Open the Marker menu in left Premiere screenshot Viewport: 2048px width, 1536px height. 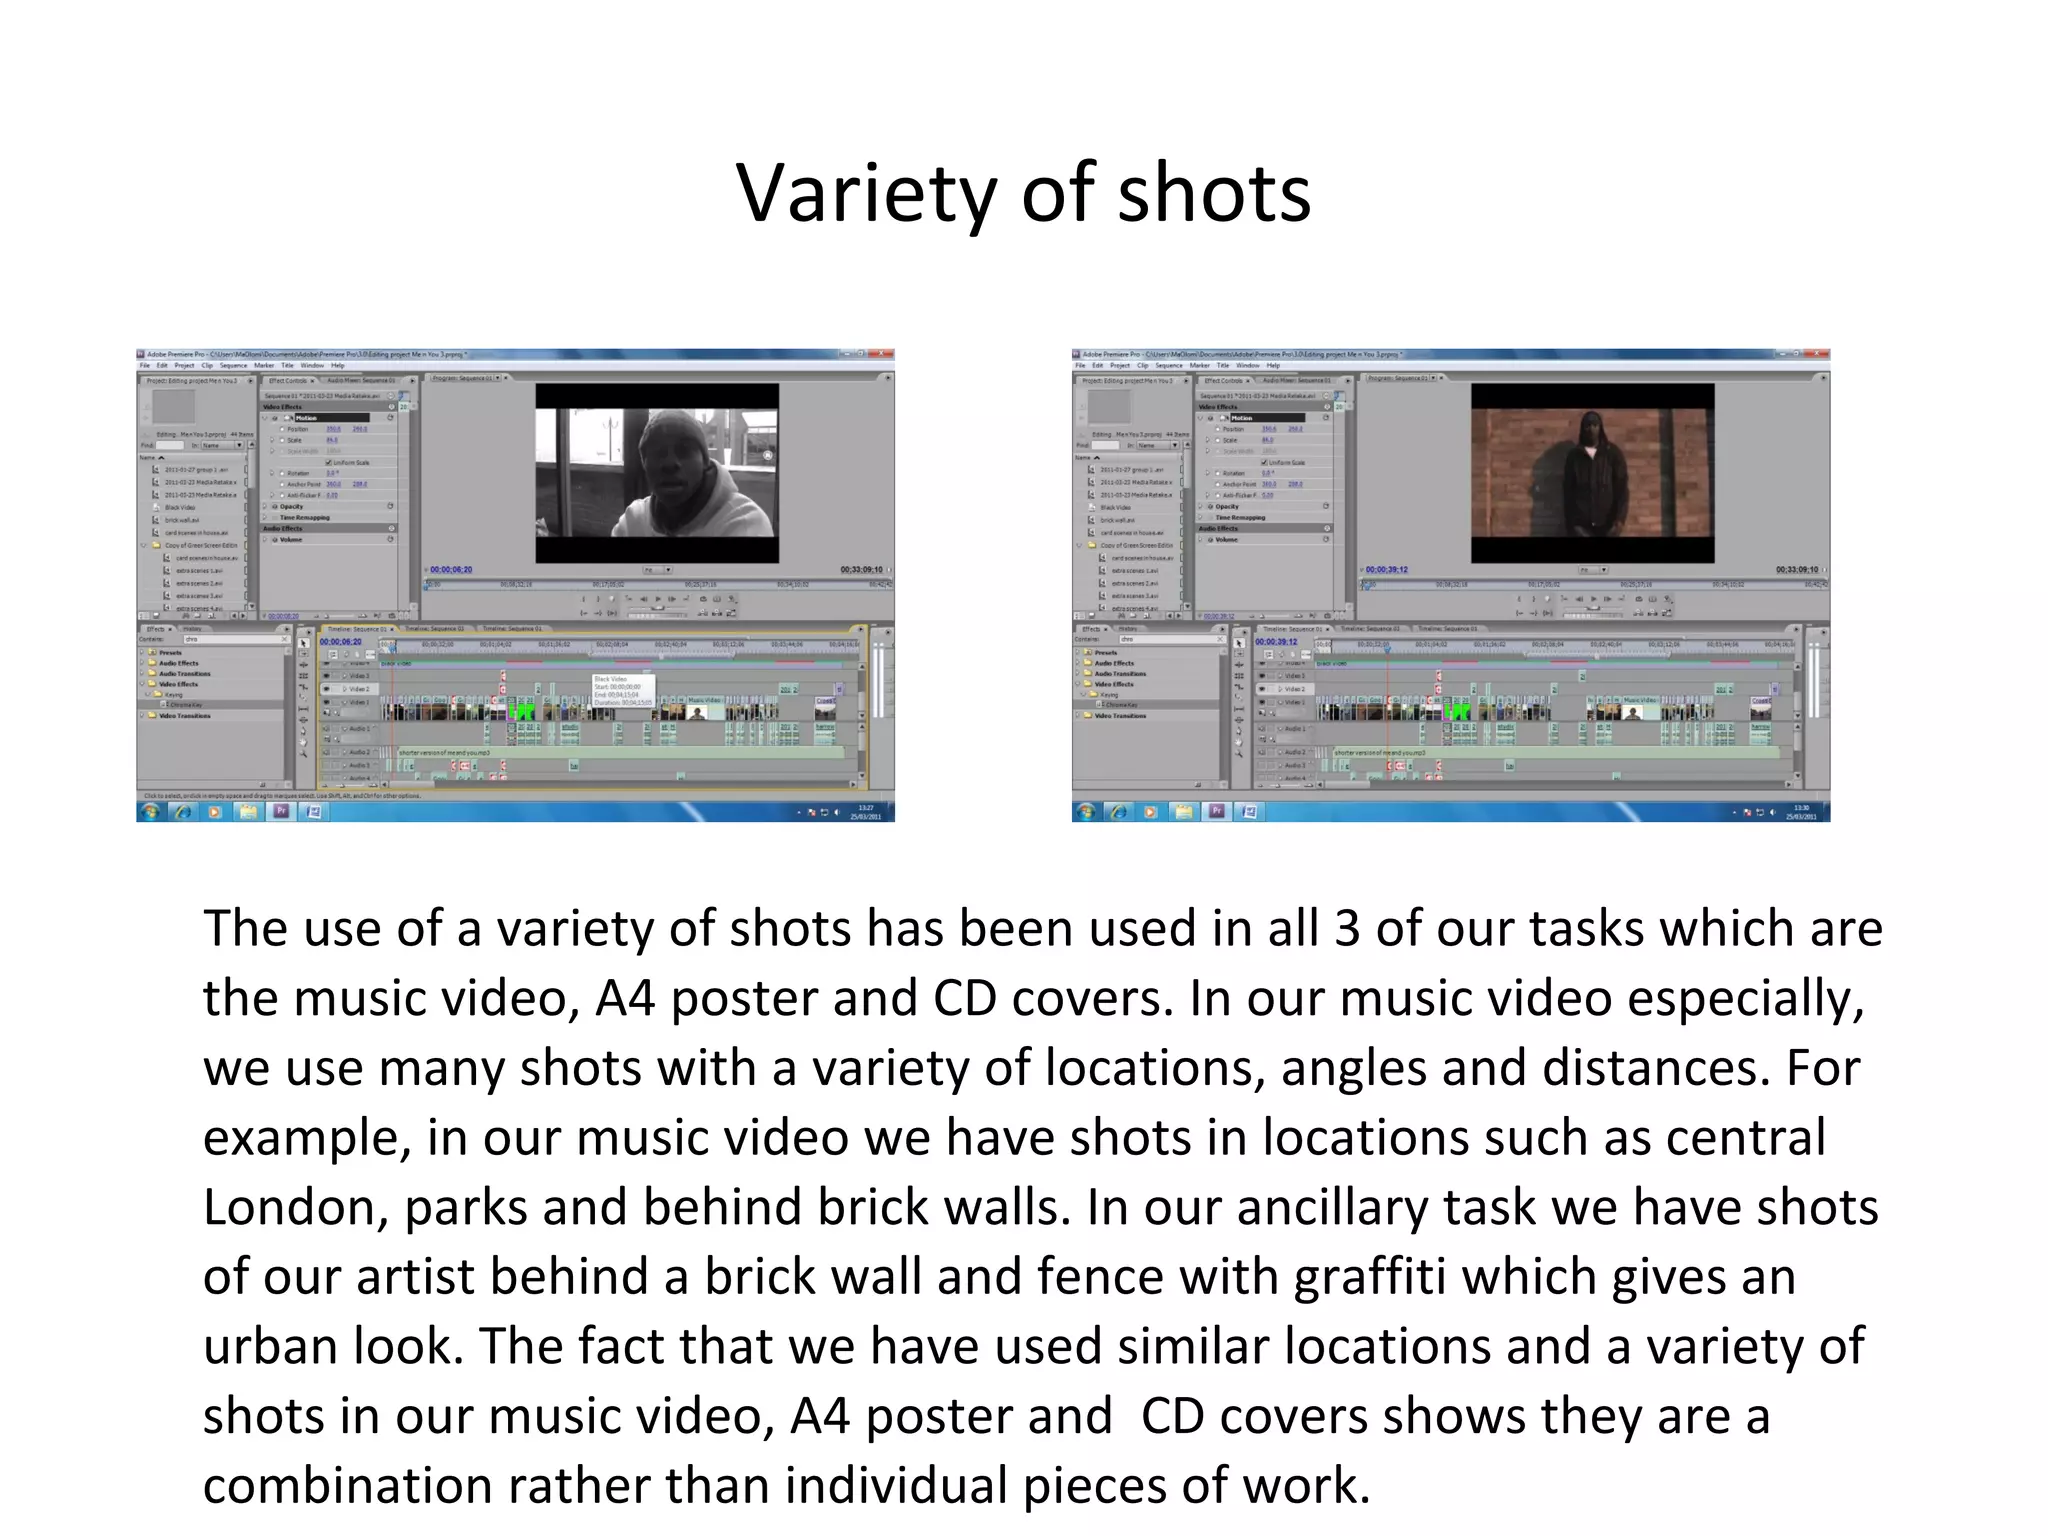[x=264, y=365]
